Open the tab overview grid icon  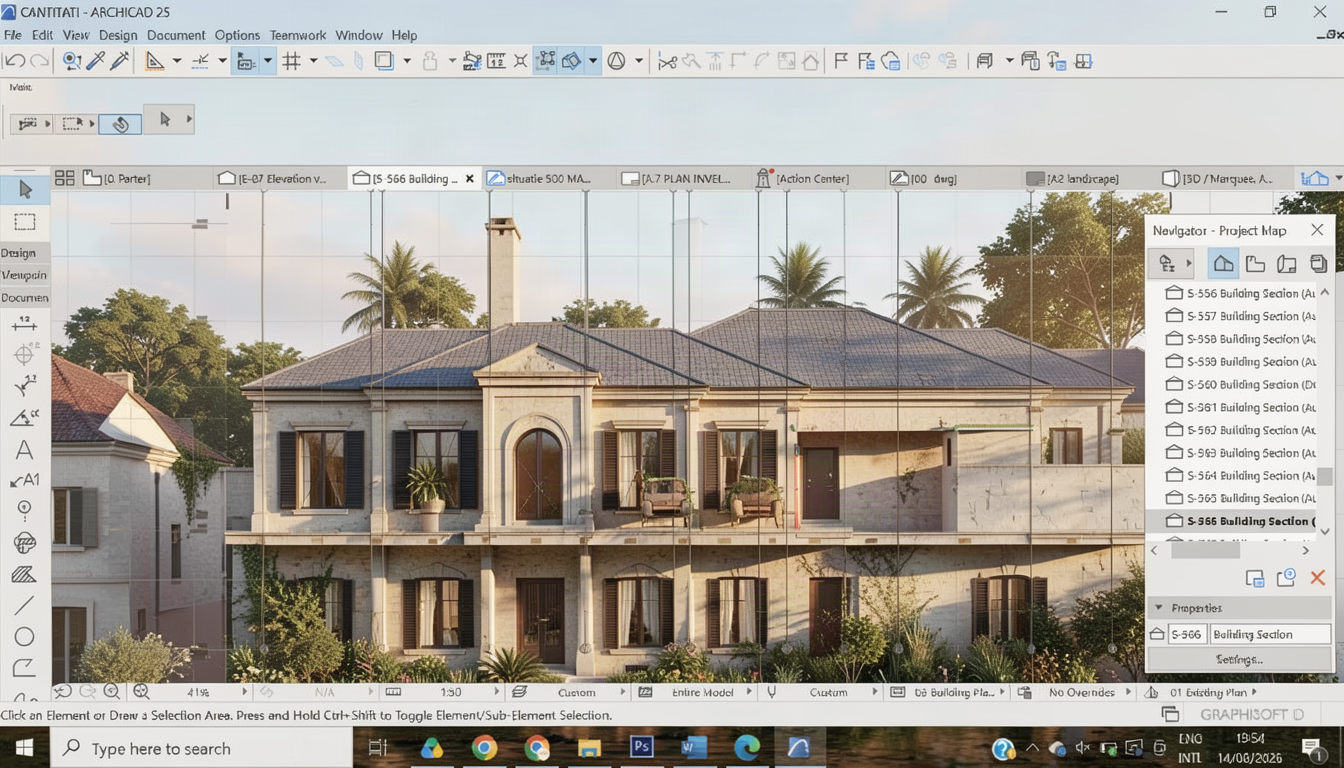[64, 178]
